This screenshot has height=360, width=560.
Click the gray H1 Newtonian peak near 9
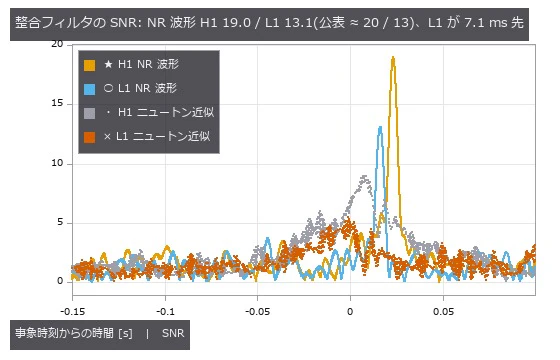pyautogui.click(x=364, y=177)
